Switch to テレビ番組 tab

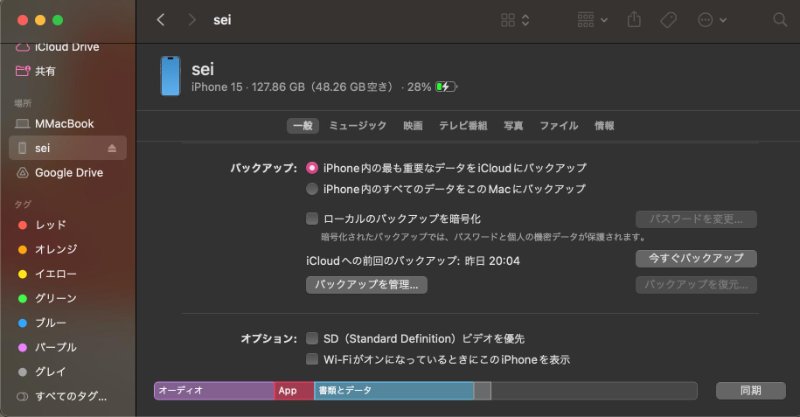463,126
